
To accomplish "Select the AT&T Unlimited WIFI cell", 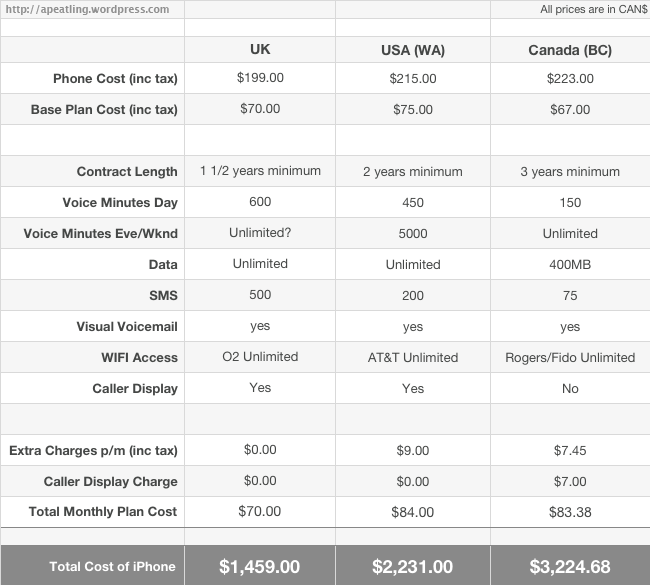I will pyautogui.click(x=412, y=358).
